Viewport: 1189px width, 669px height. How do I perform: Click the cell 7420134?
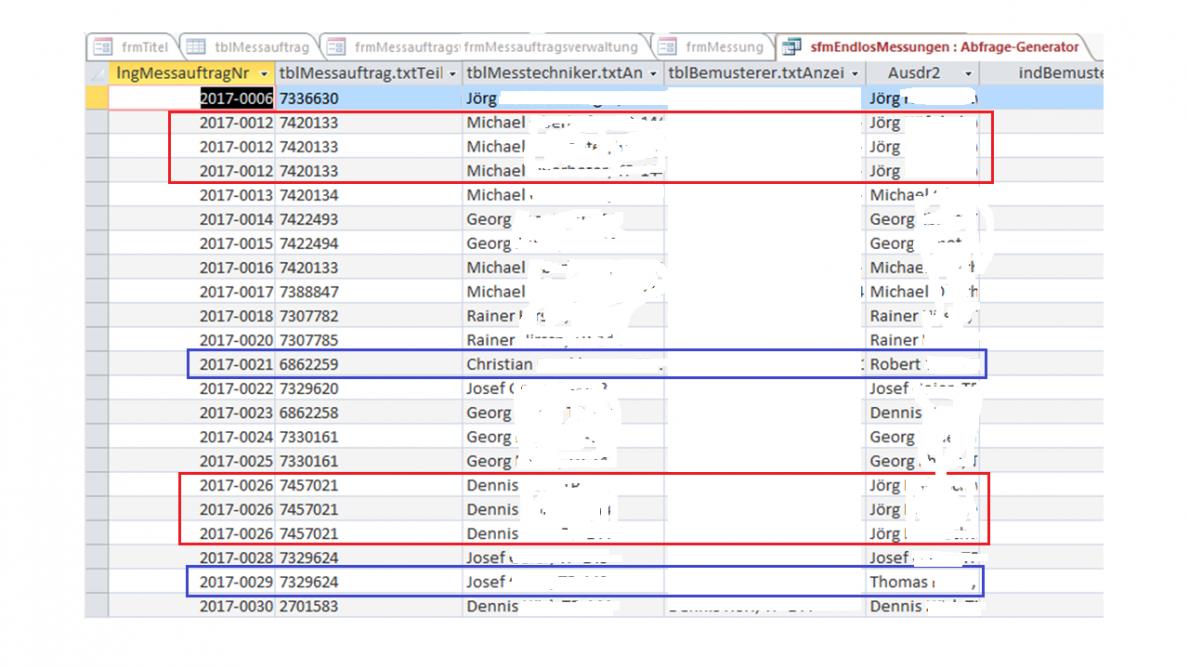[x=369, y=195]
